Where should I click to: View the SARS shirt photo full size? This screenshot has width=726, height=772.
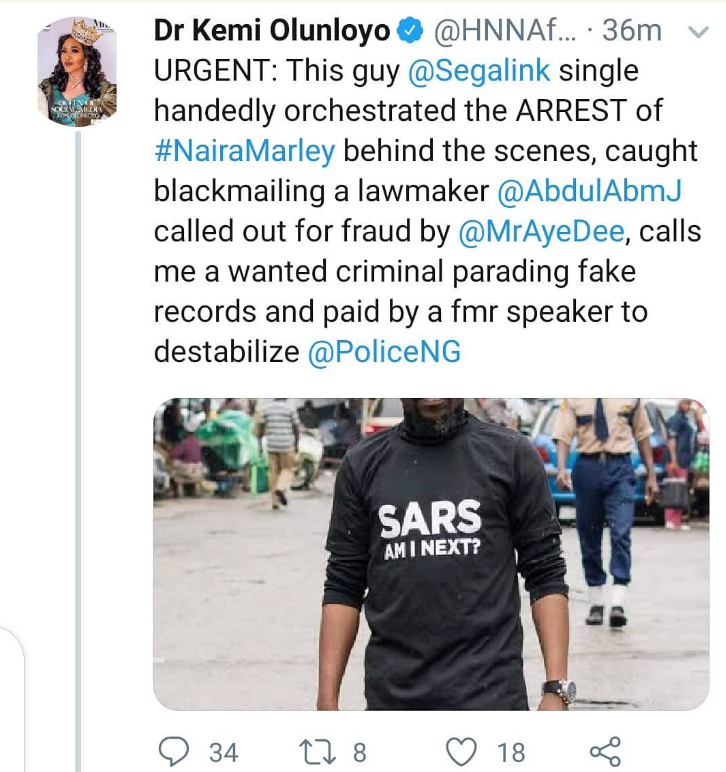(x=431, y=553)
